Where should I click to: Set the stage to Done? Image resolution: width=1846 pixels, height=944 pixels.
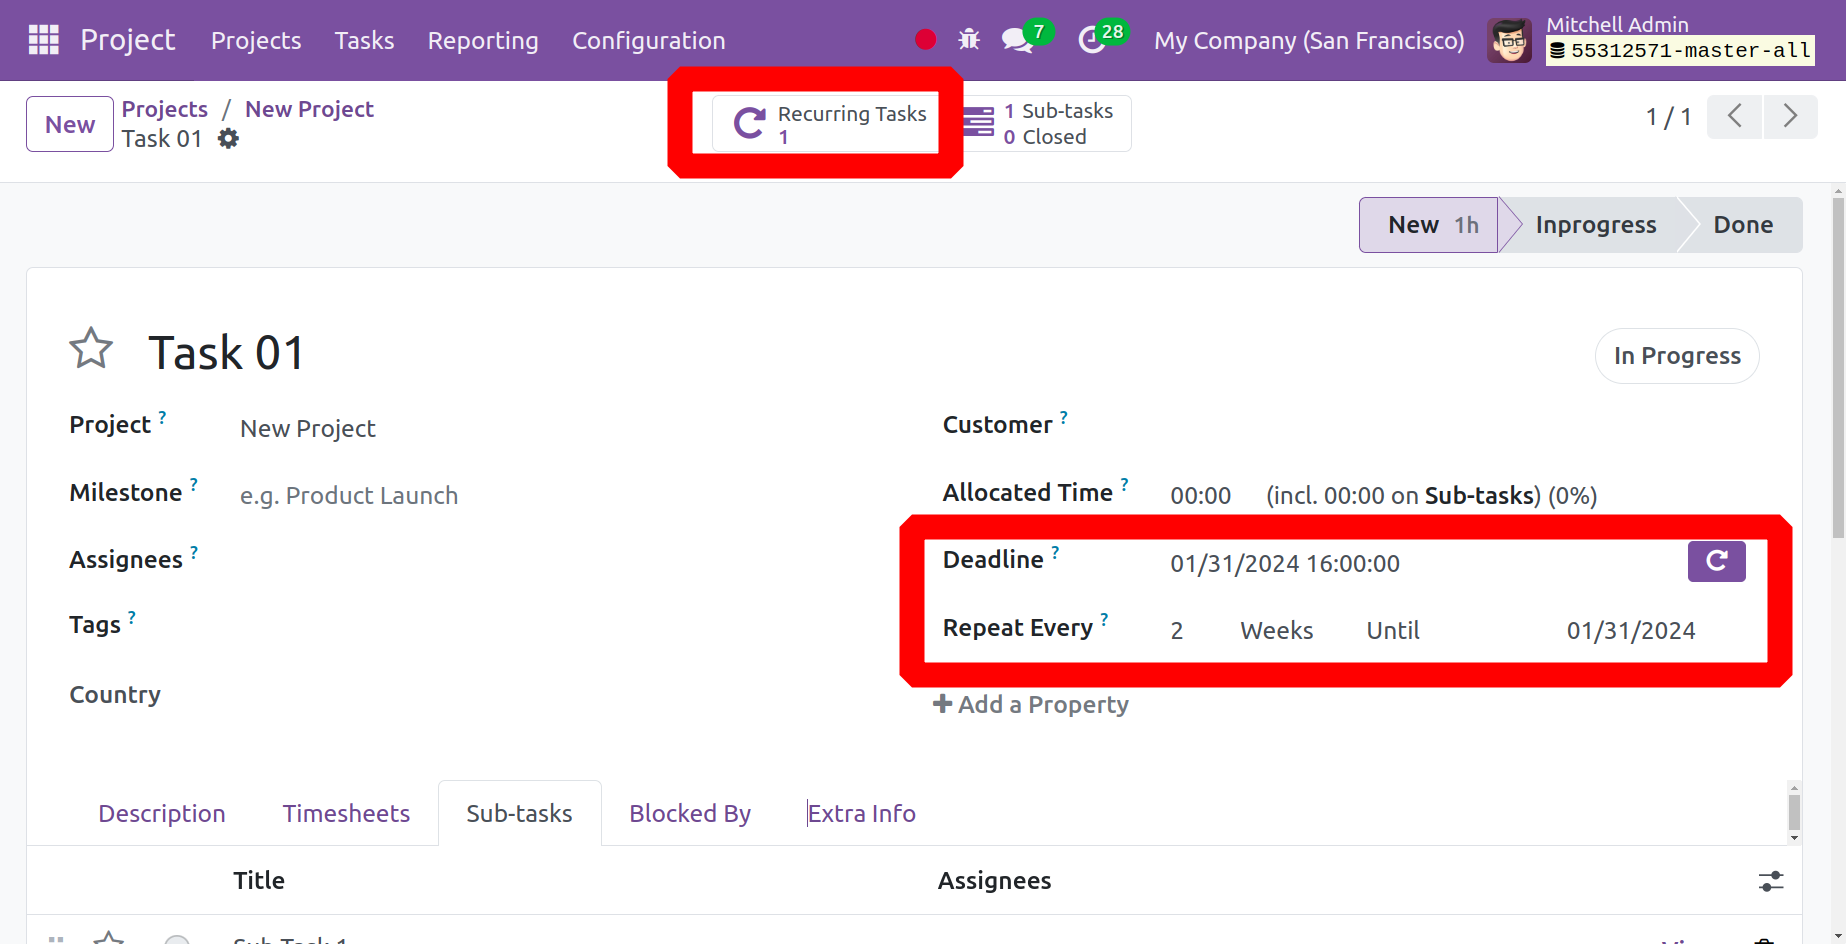coord(1743,225)
